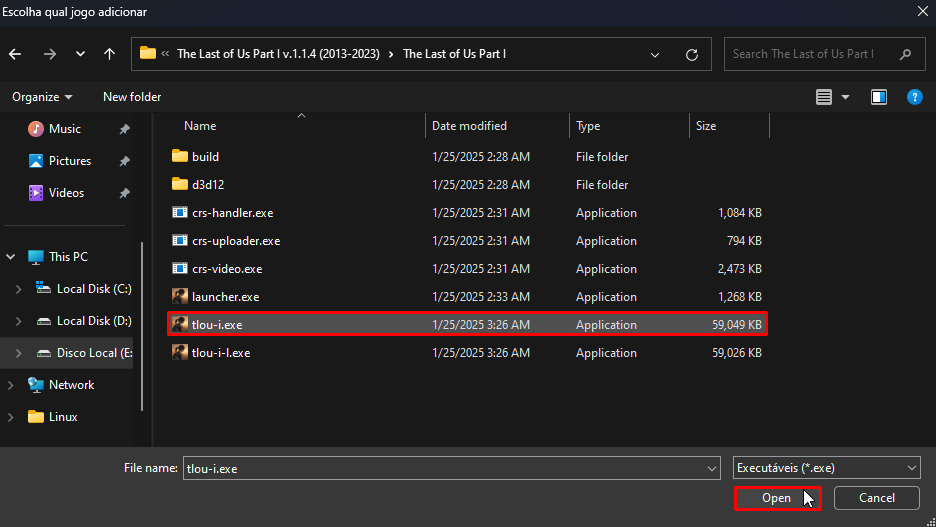The height and width of the screenshot is (527, 936).
Task: Click New folder in the toolbar
Action: (x=132, y=97)
